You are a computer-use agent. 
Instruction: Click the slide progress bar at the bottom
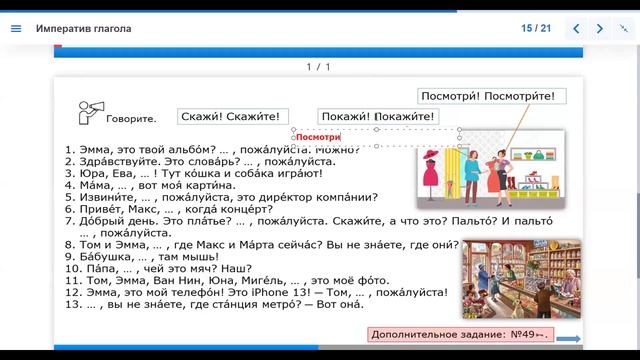[x=318, y=347]
